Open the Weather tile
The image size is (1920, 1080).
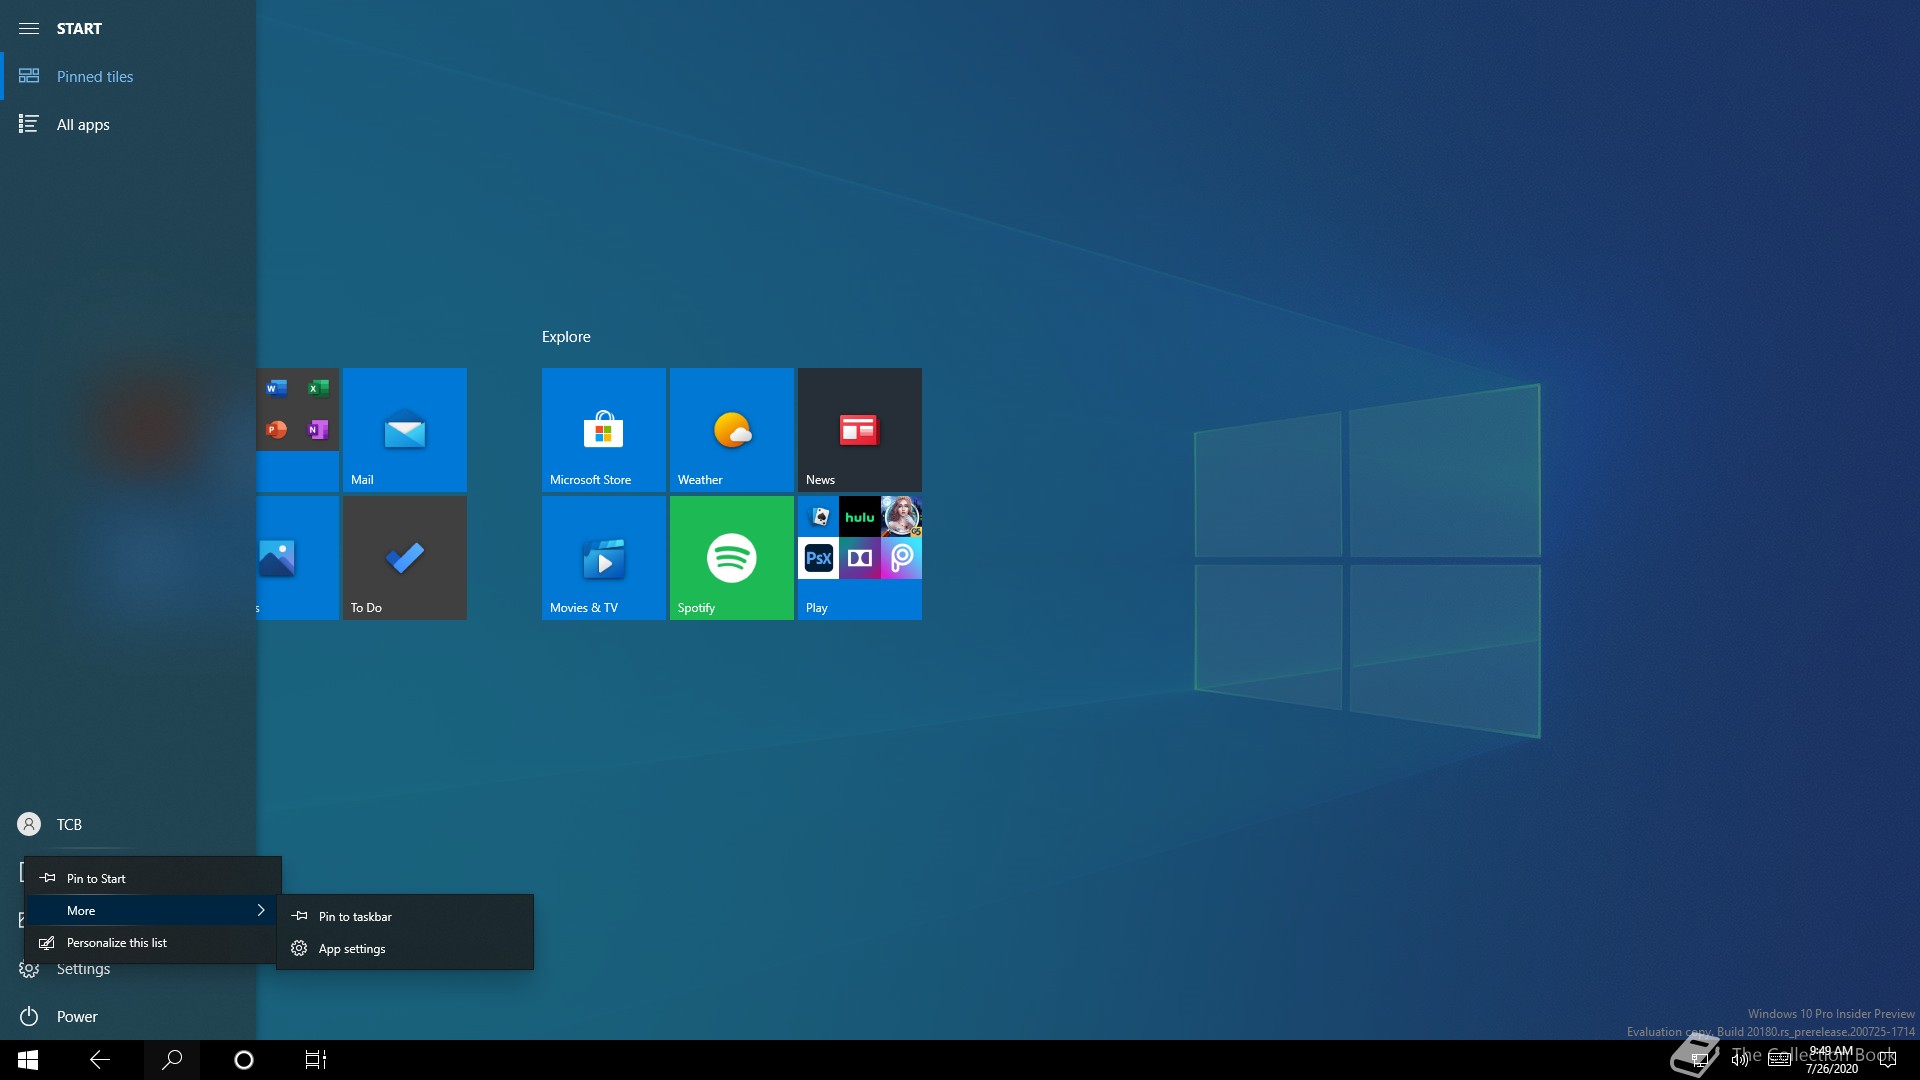click(x=732, y=430)
